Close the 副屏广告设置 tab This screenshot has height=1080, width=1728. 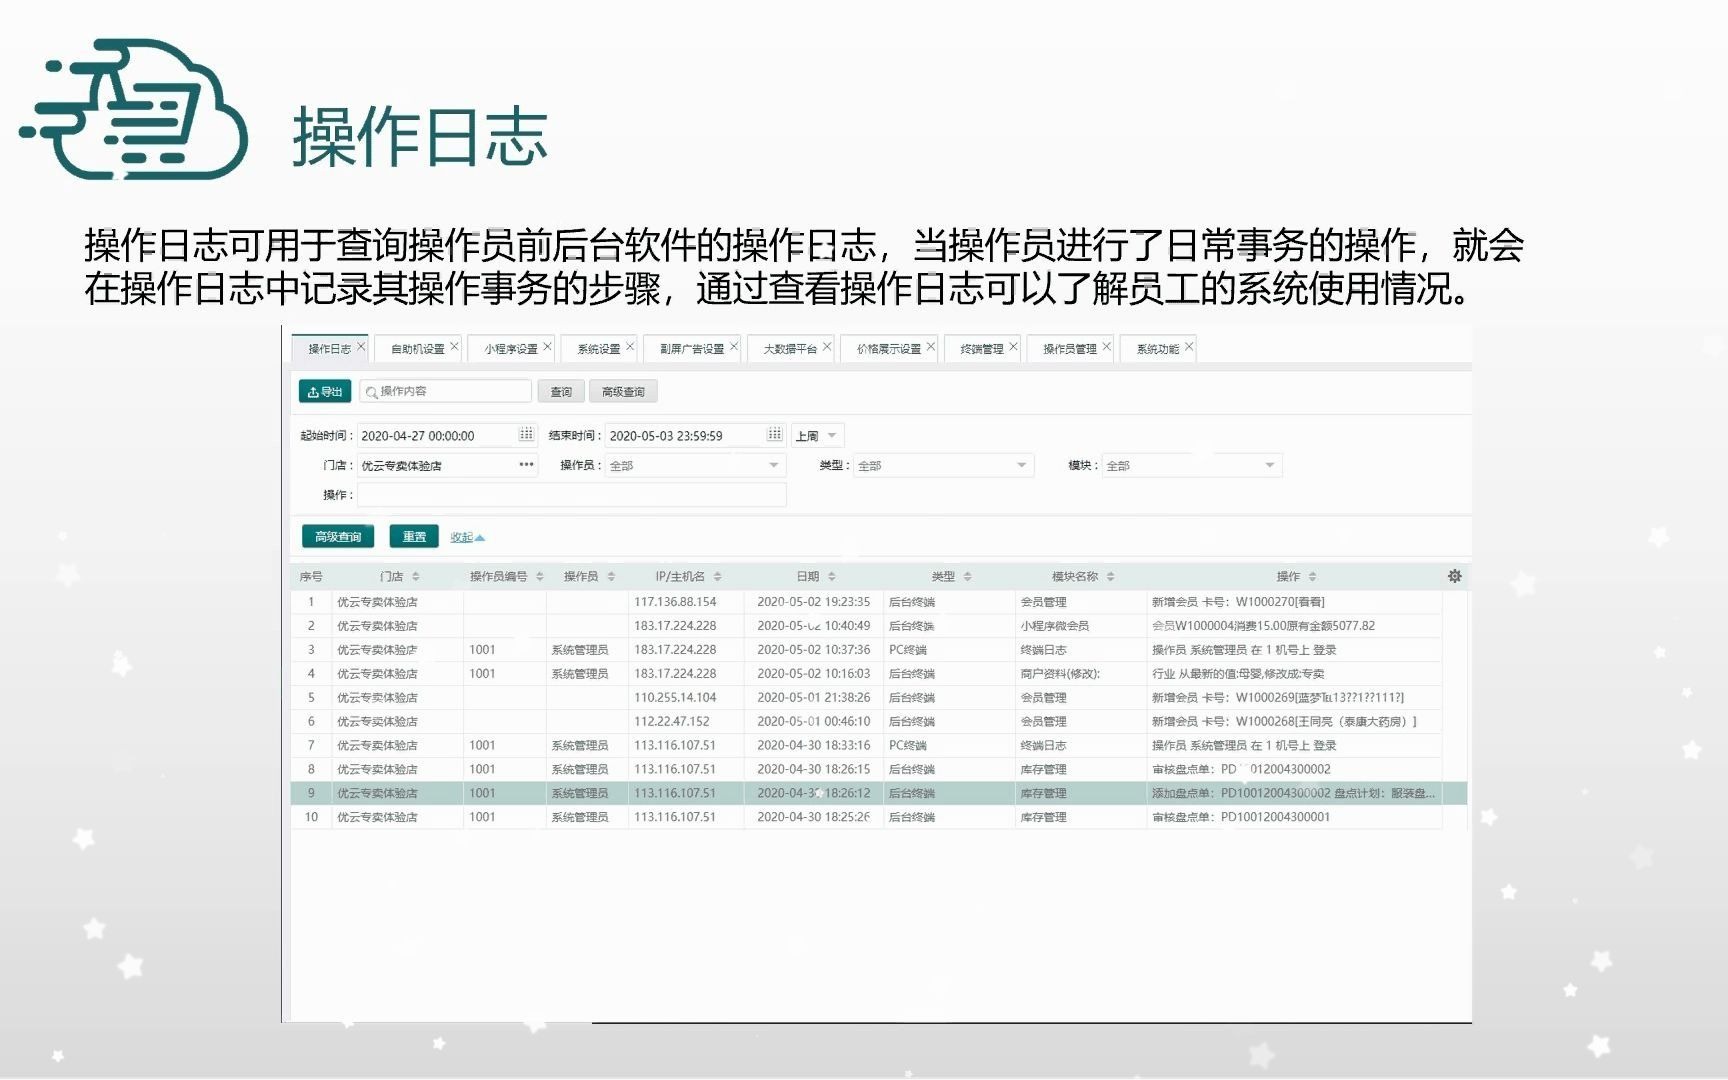pyautogui.click(x=734, y=347)
